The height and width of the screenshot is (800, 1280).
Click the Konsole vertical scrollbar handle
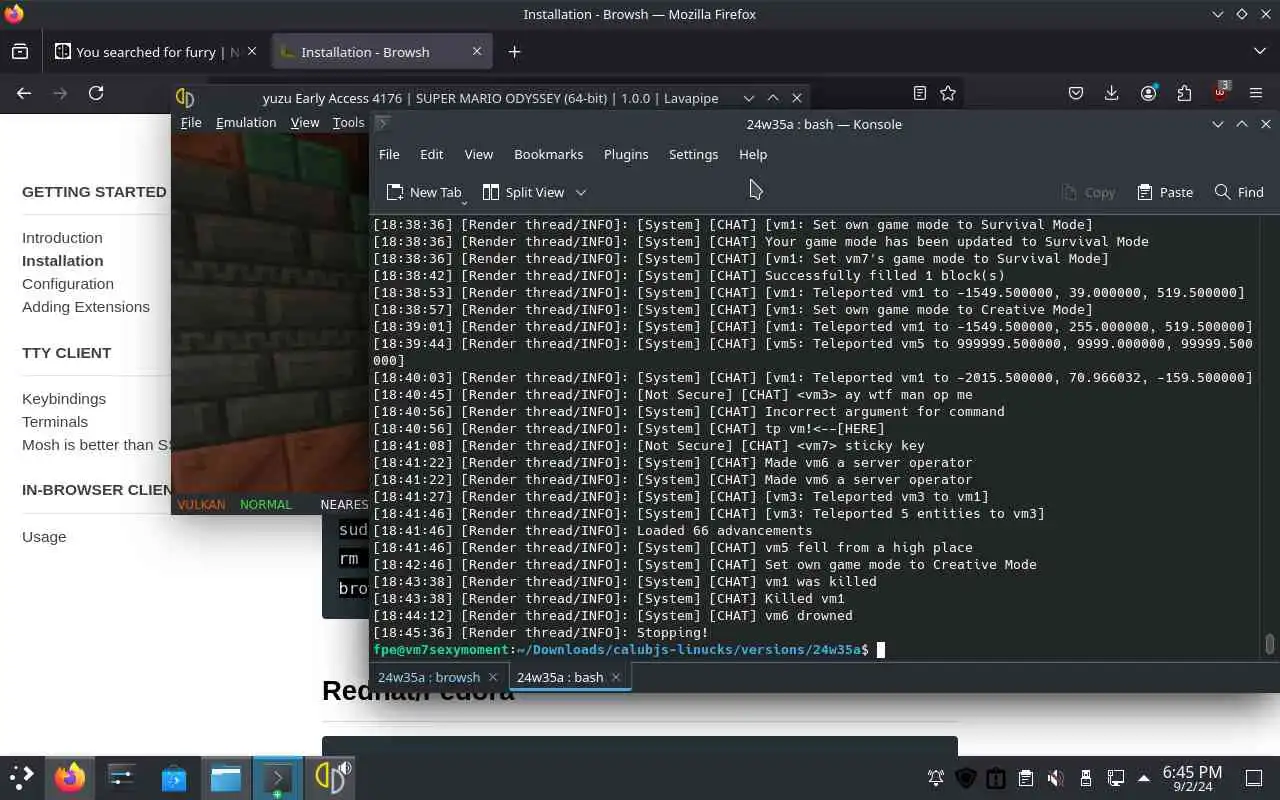click(x=1269, y=644)
